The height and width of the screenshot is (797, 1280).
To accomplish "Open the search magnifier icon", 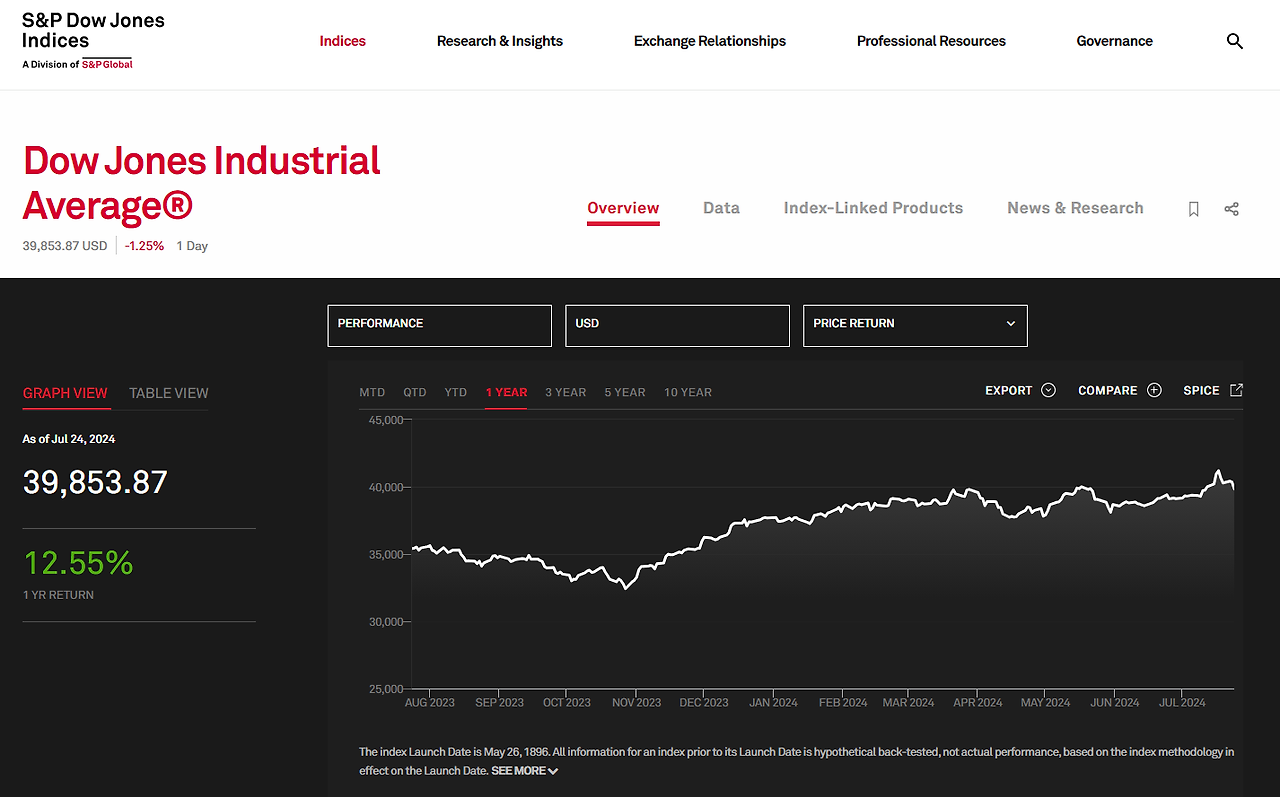I will click(1235, 41).
